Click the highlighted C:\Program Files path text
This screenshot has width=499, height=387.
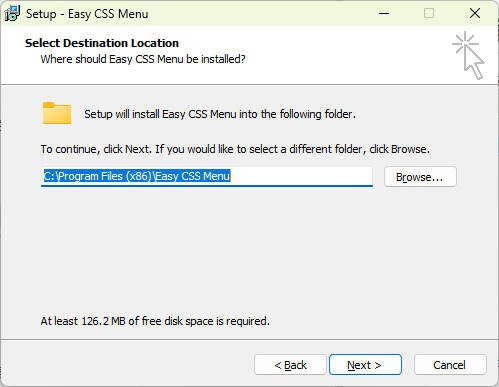click(x=137, y=176)
